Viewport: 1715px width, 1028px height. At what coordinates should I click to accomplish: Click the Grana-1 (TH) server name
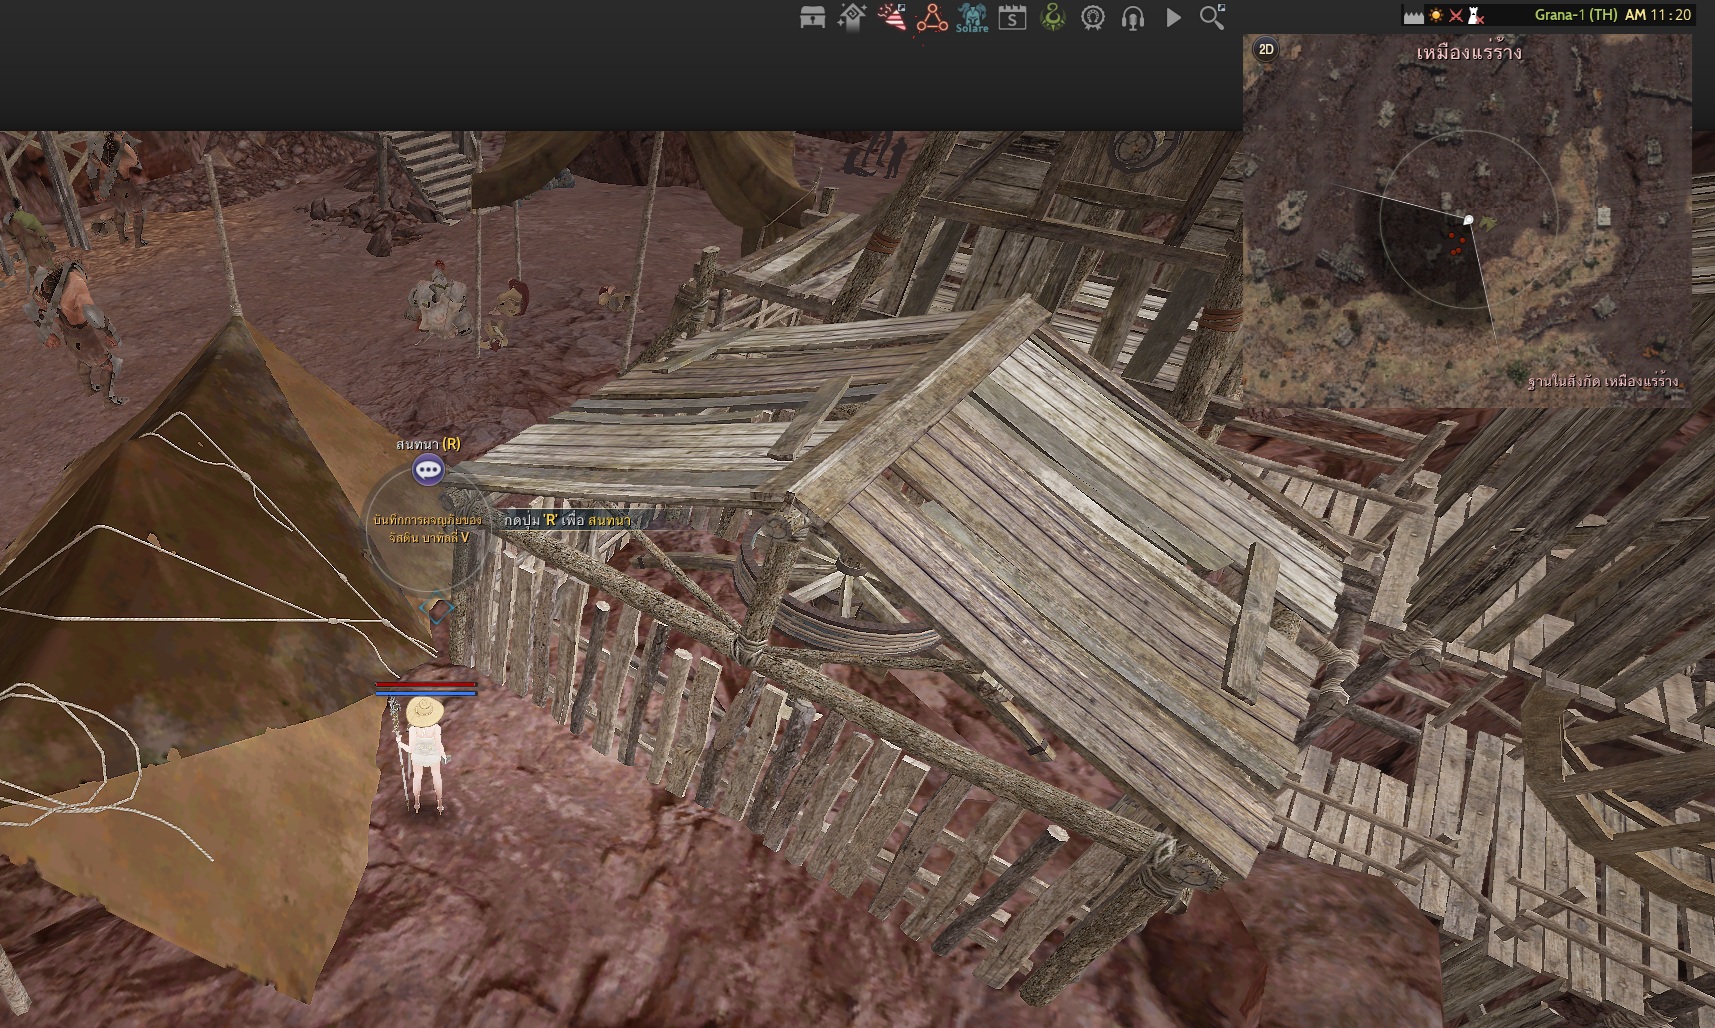click(1575, 15)
